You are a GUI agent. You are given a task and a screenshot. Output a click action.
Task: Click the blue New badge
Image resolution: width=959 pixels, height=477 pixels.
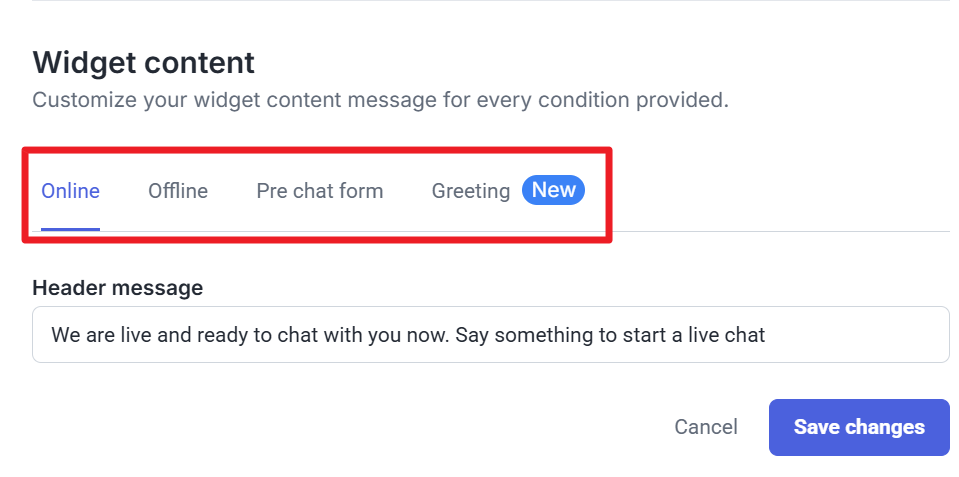pyautogui.click(x=553, y=190)
